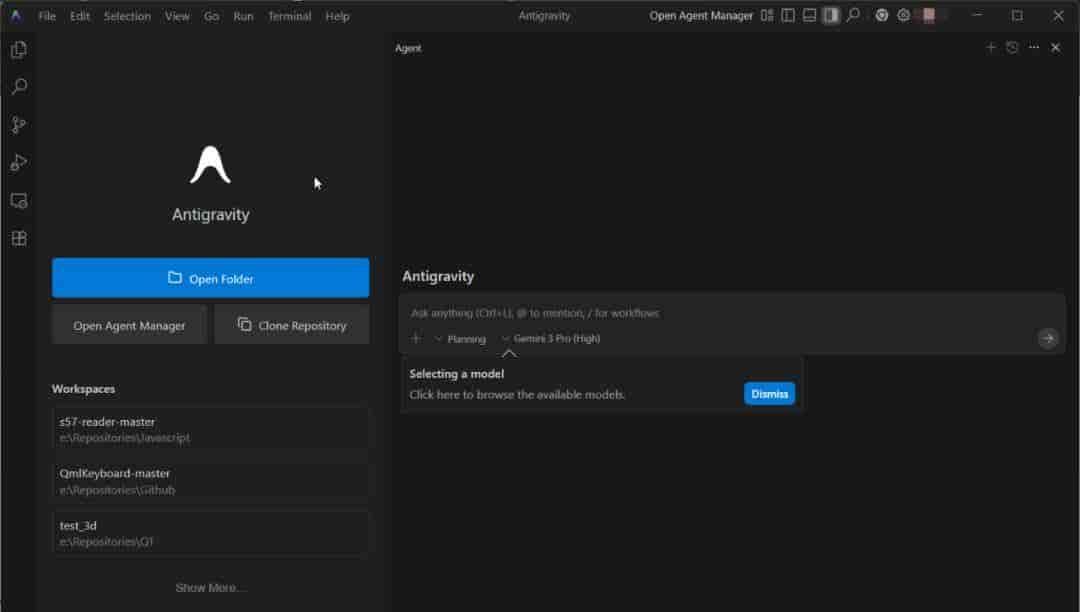Click Open Agent Manager in the title bar
The height and width of the screenshot is (612, 1080).
click(700, 16)
